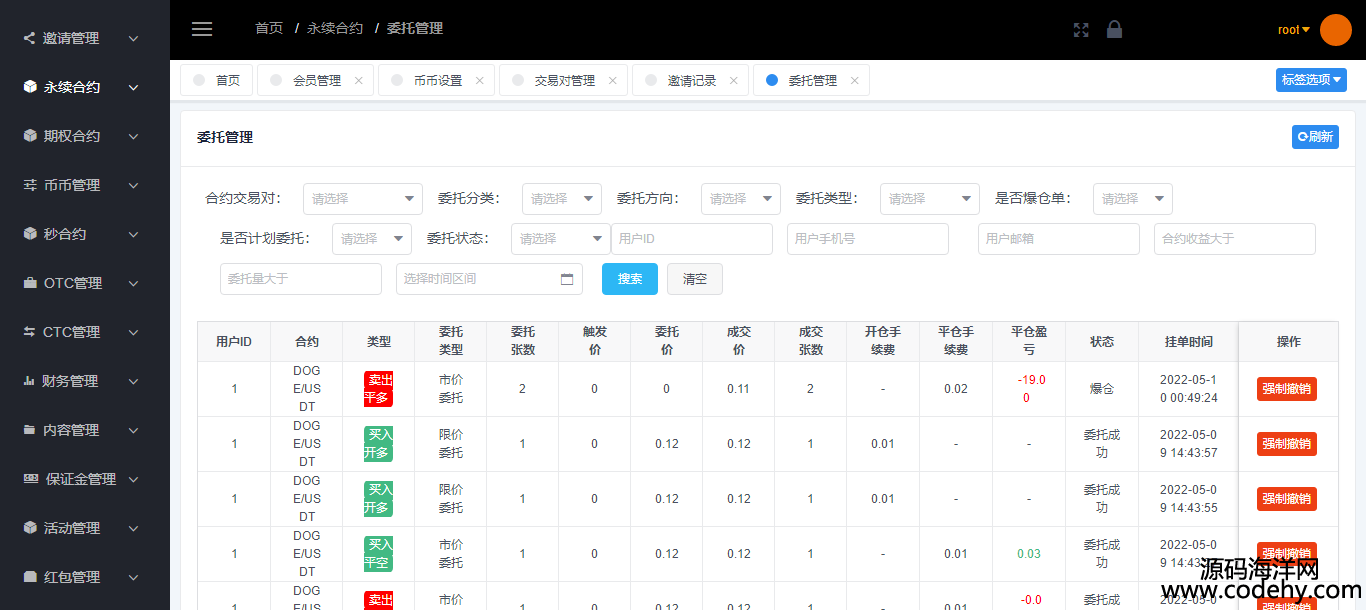Click the 永续合约 breadcrumb link
The height and width of the screenshot is (610, 1366).
tap(335, 29)
